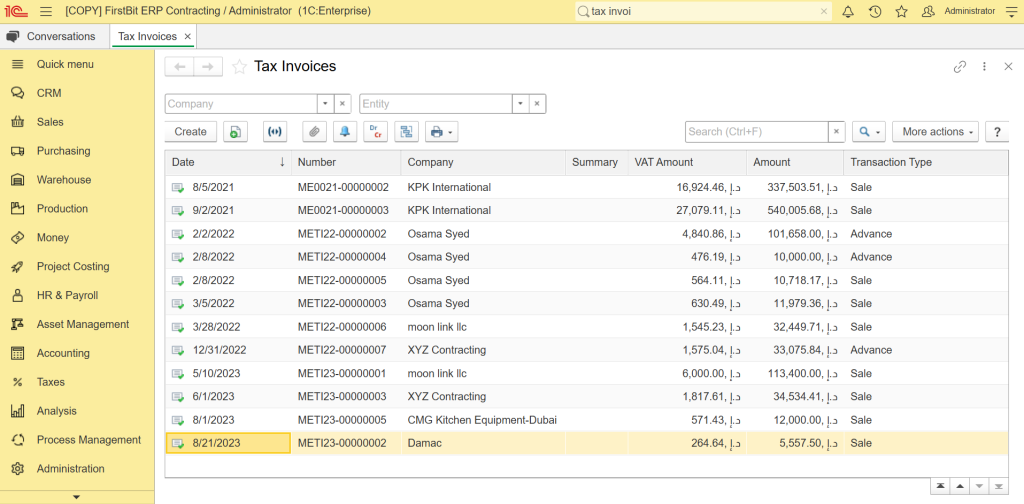The width and height of the screenshot is (1024, 504).
Task: Open the History clock icon
Action: pyautogui.click(x=875, y=11)
